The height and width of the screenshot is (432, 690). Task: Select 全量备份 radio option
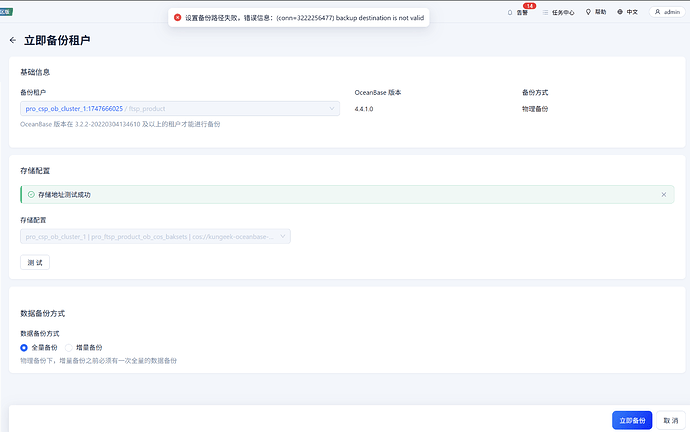pyautogui.click(x=25, y=347)
